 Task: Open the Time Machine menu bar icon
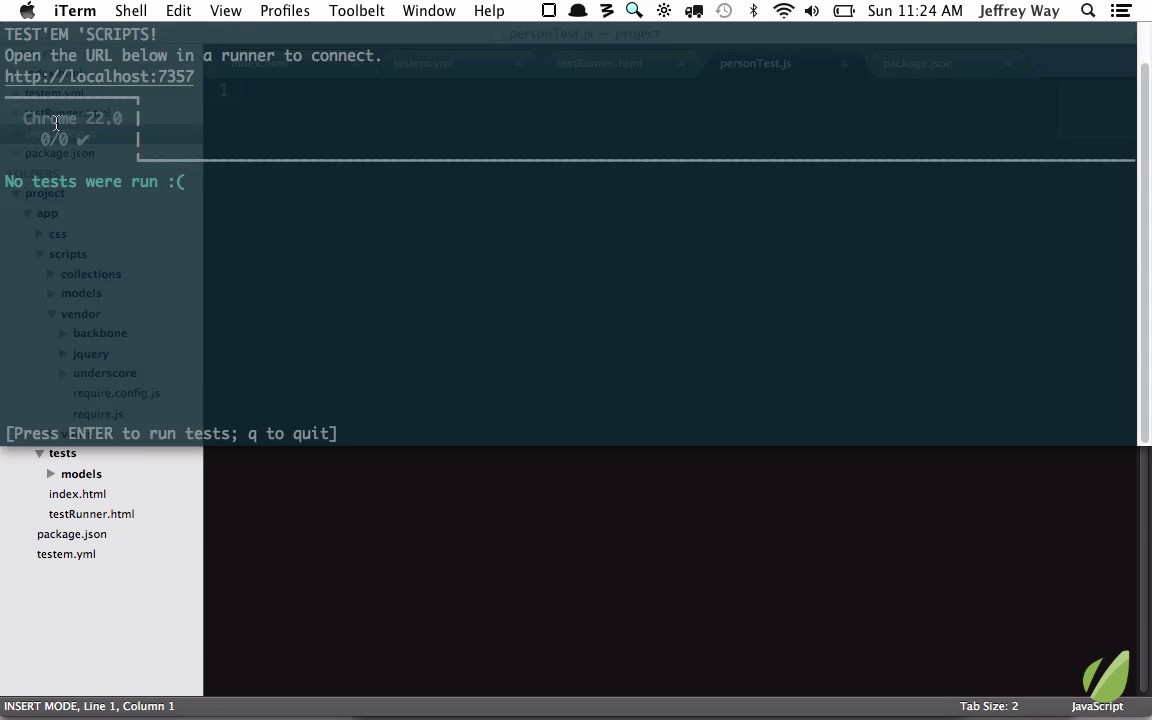pyautogui.click(x=724, y=10)
